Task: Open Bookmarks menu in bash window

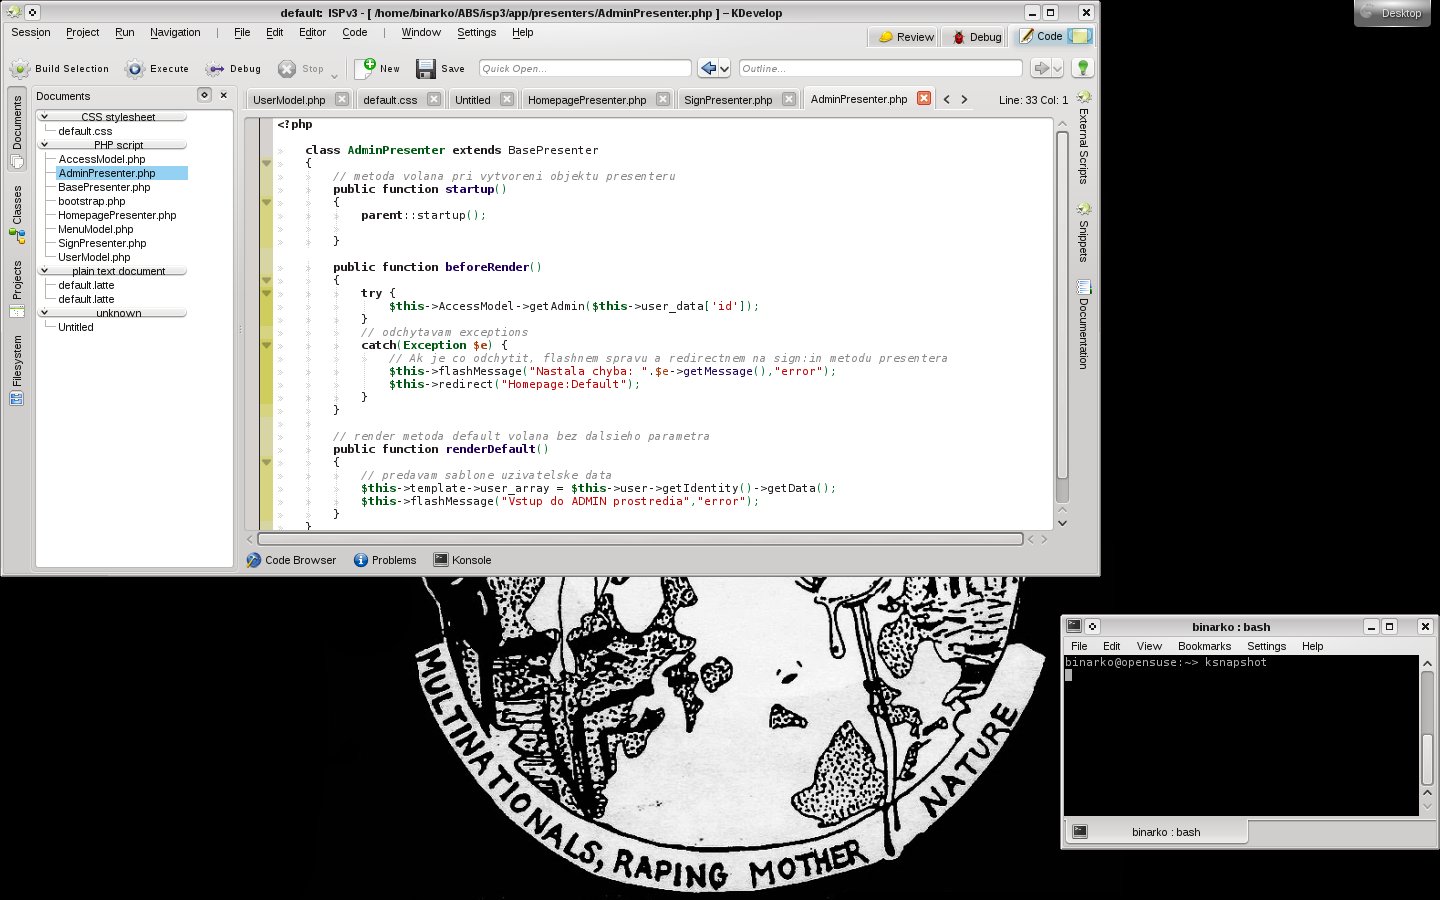Action: pyautogui.click(x=1204, y=646)
